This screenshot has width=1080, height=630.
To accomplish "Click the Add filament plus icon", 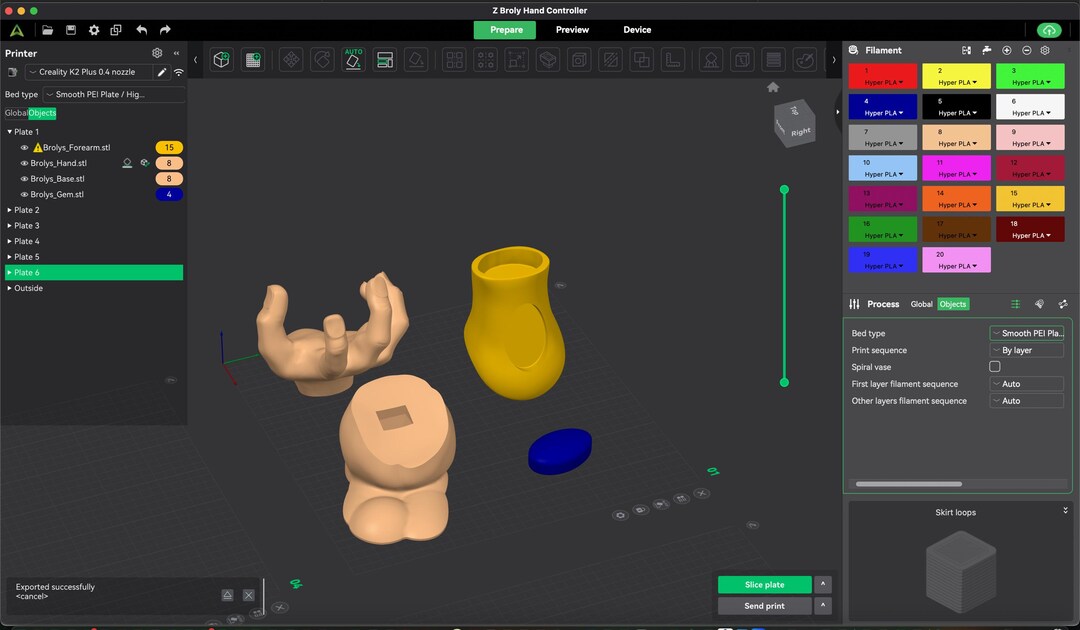I will point(1006,50).
